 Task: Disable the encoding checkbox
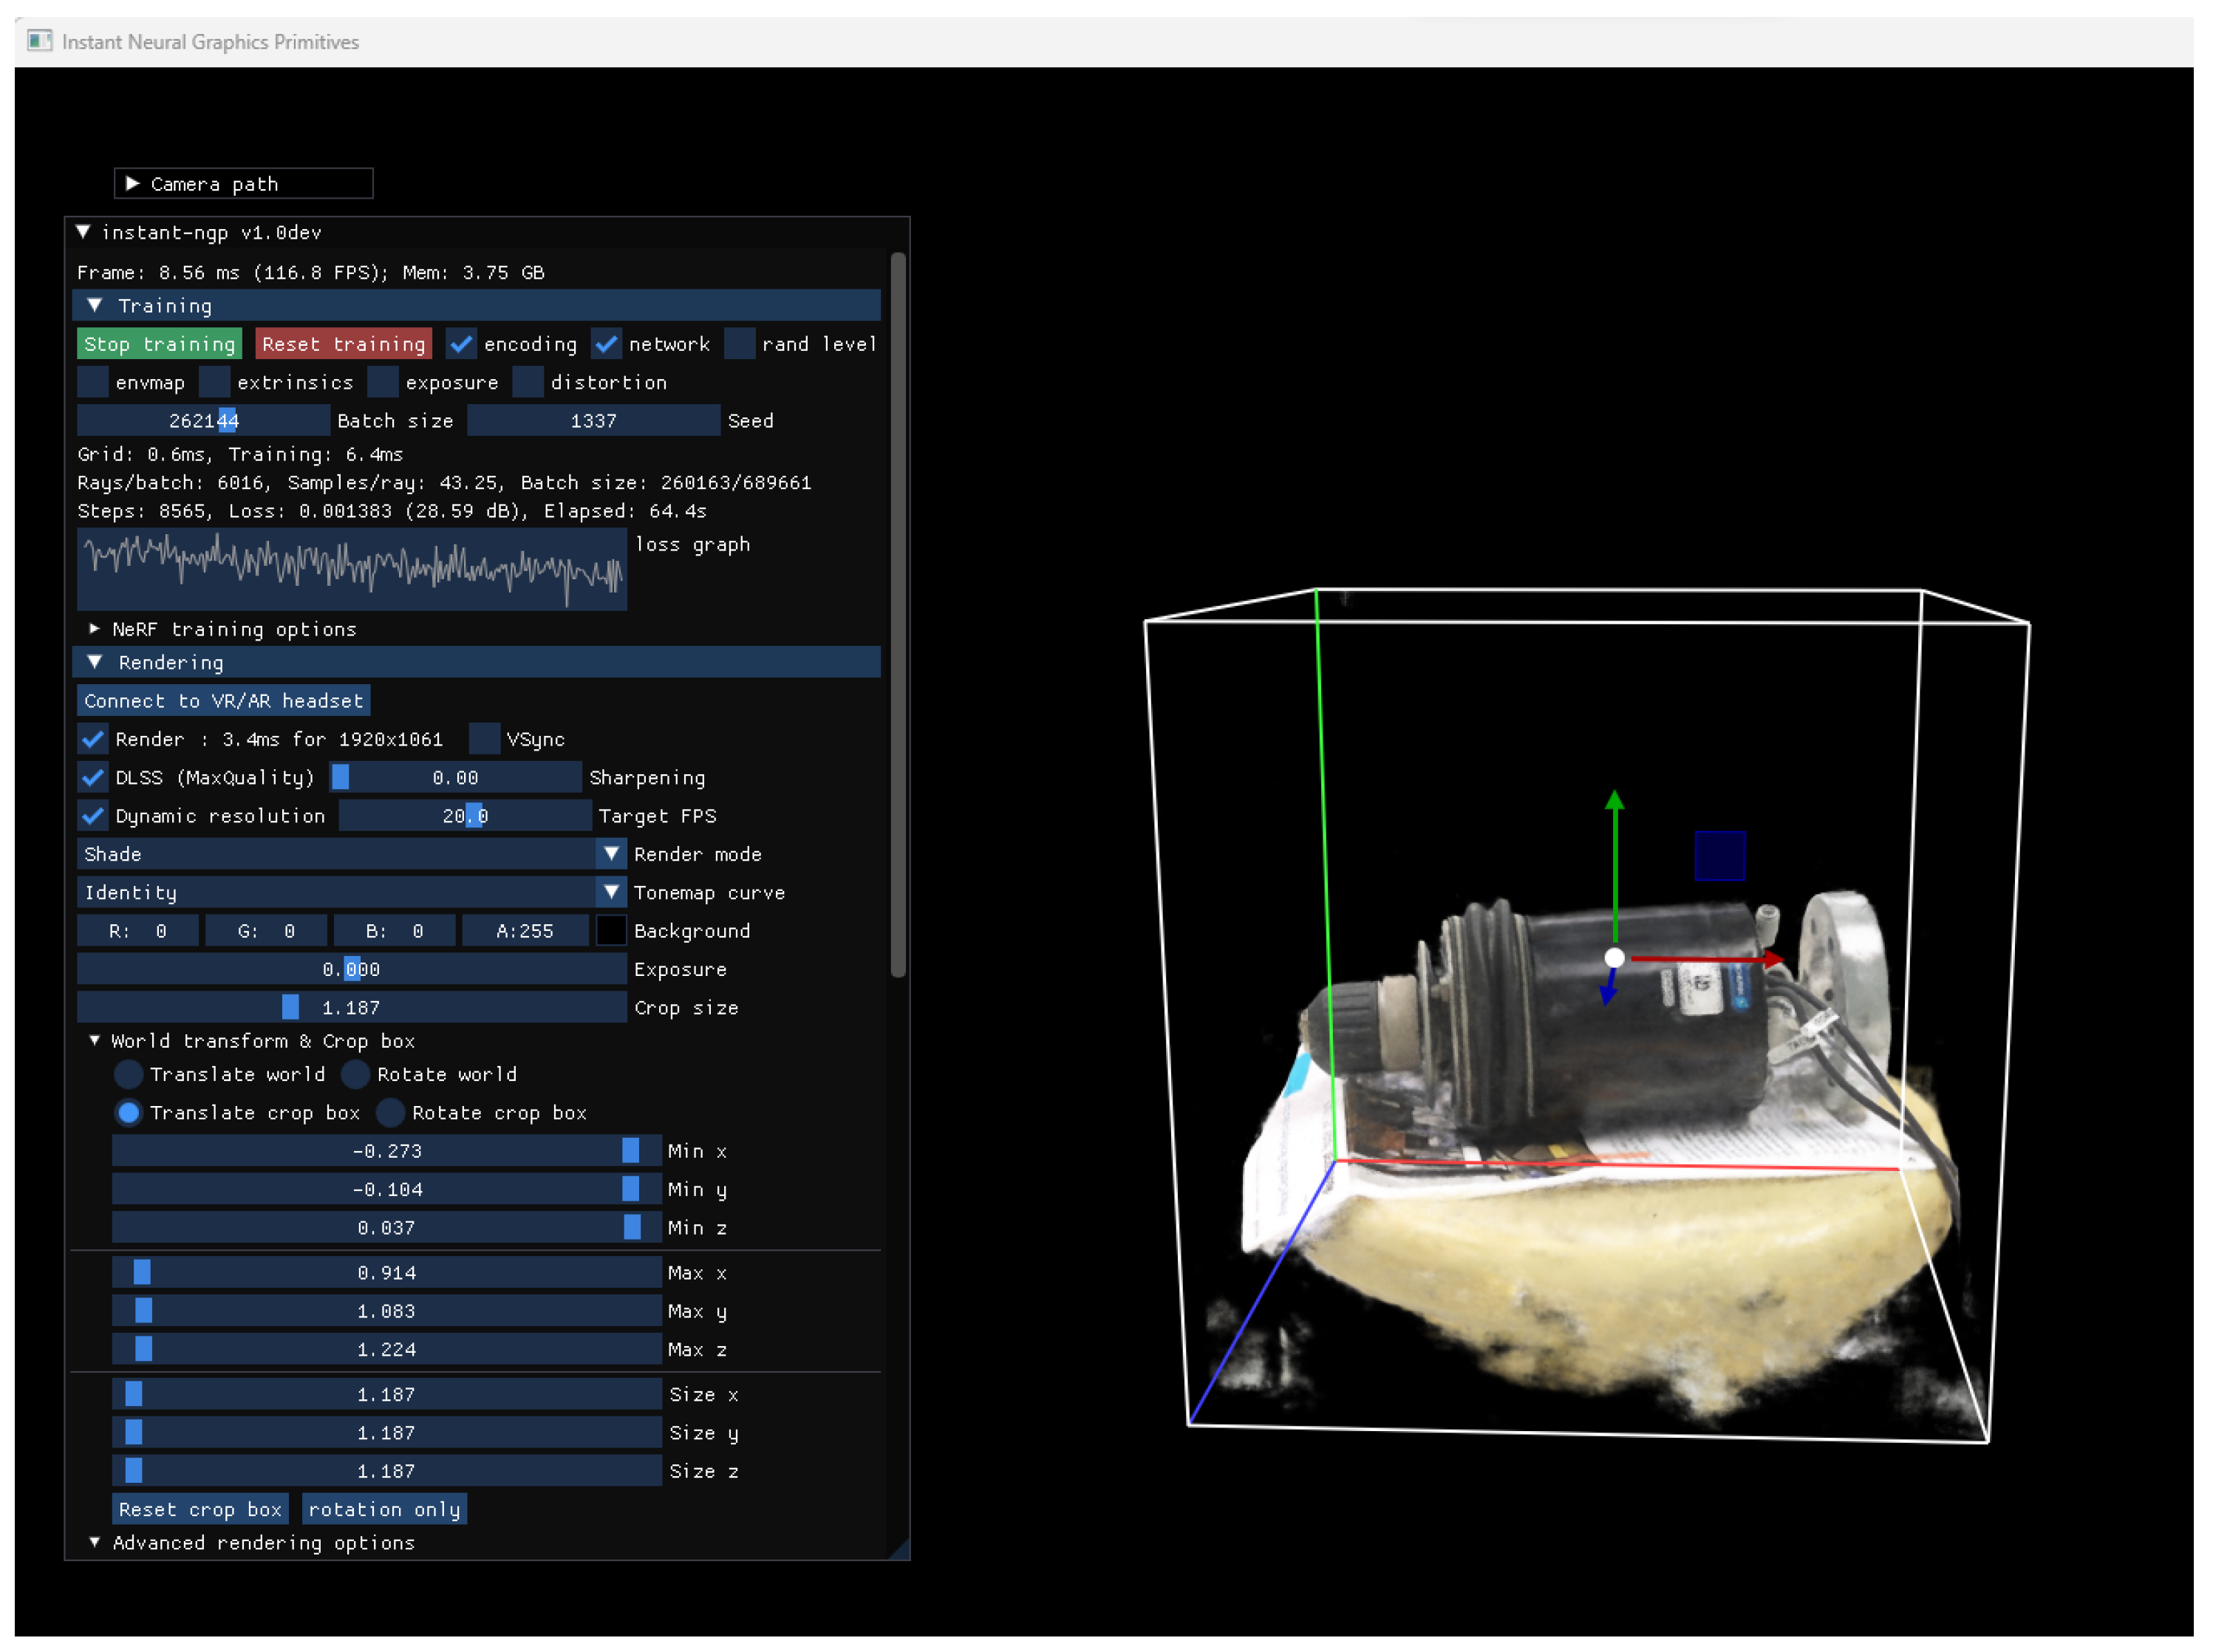461,344
